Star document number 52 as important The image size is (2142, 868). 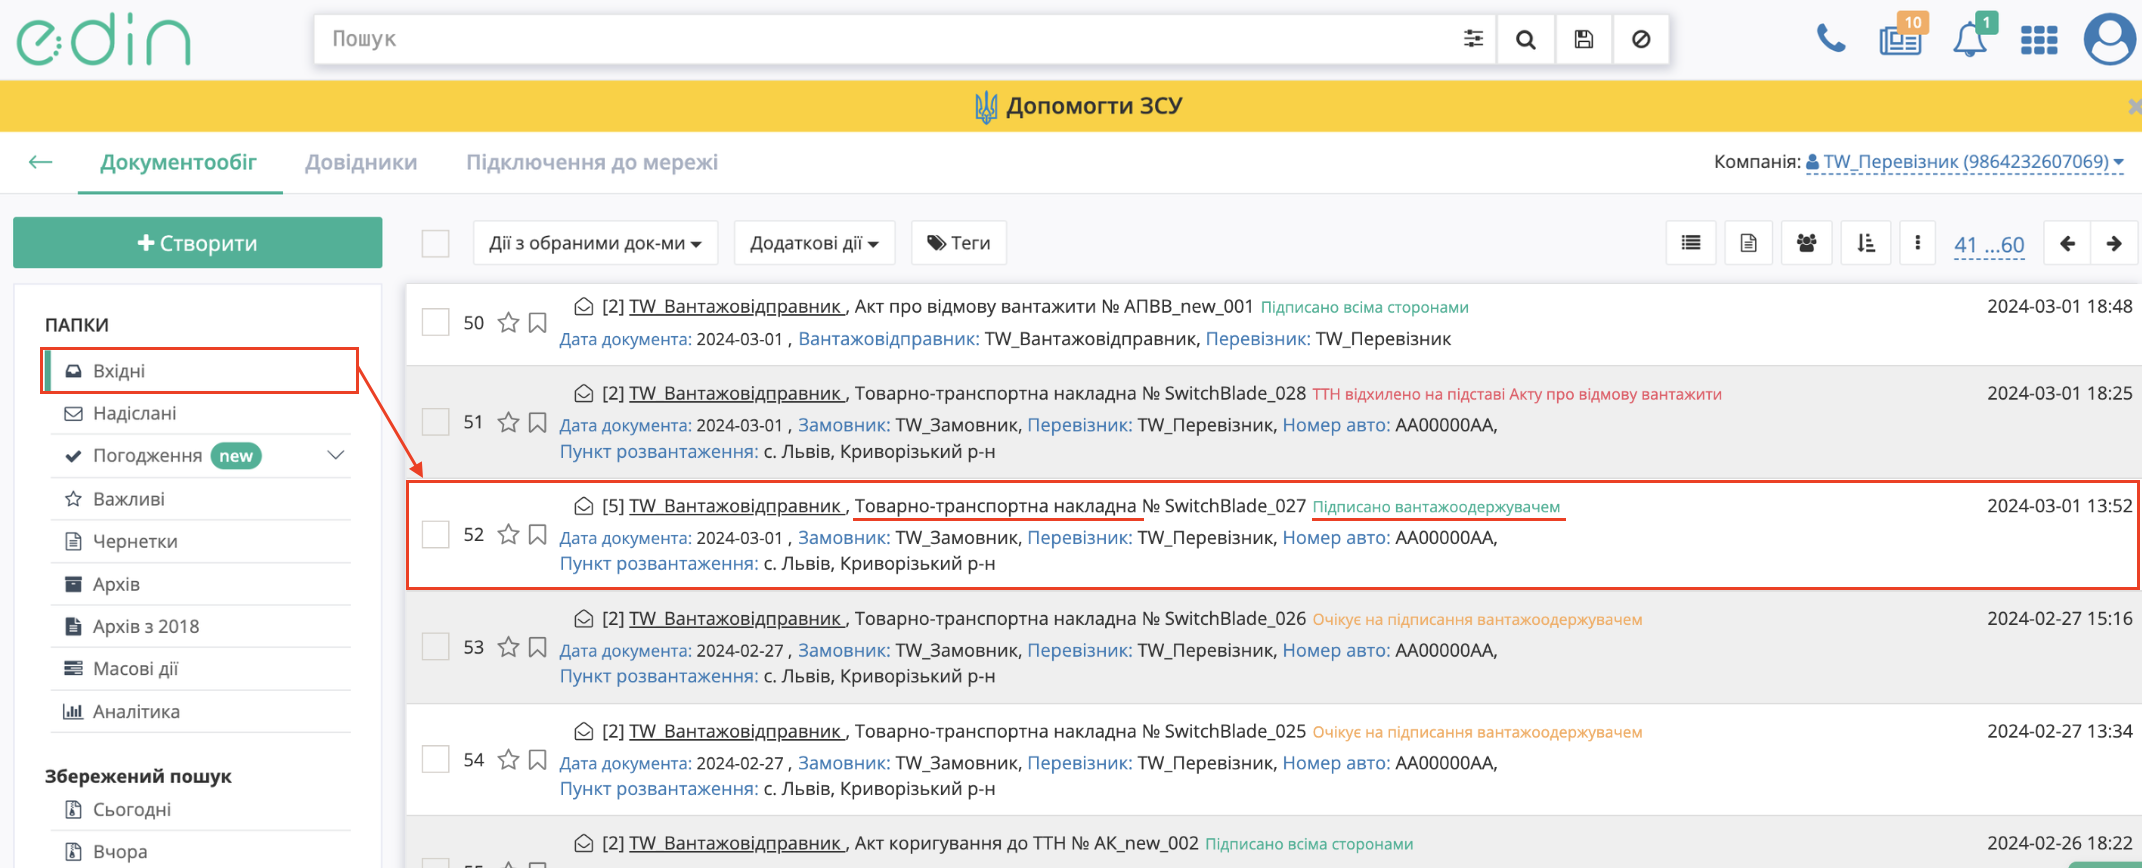(508, 535)
